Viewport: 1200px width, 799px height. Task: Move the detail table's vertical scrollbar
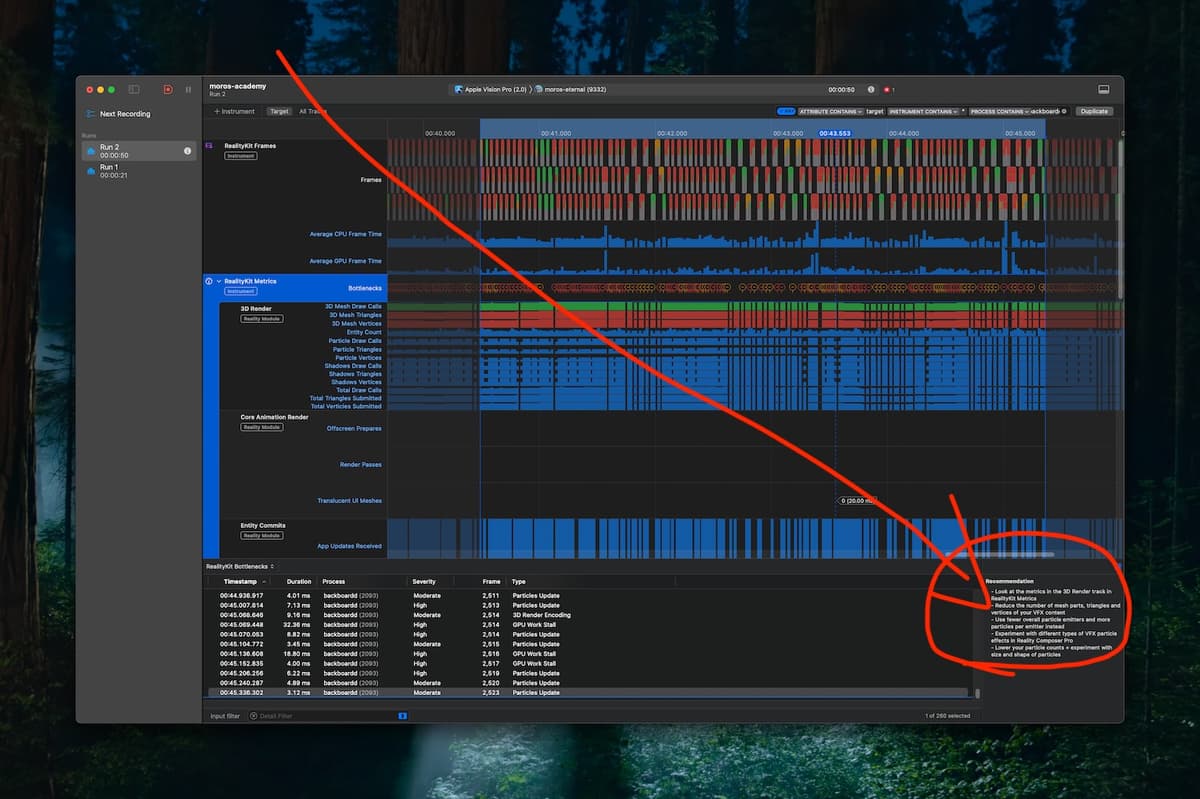click(x=978, y=692)
